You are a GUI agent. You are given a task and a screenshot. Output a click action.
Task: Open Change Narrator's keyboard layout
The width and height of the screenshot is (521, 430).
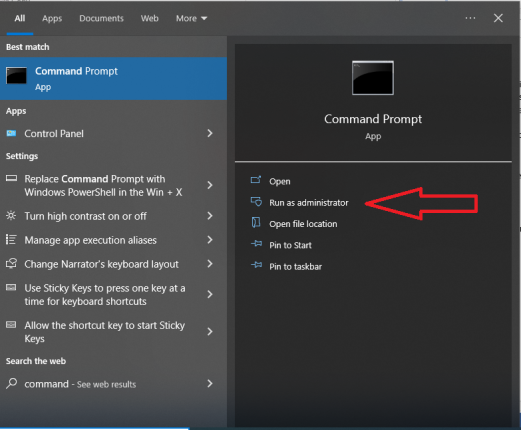[x=113, y=264]
